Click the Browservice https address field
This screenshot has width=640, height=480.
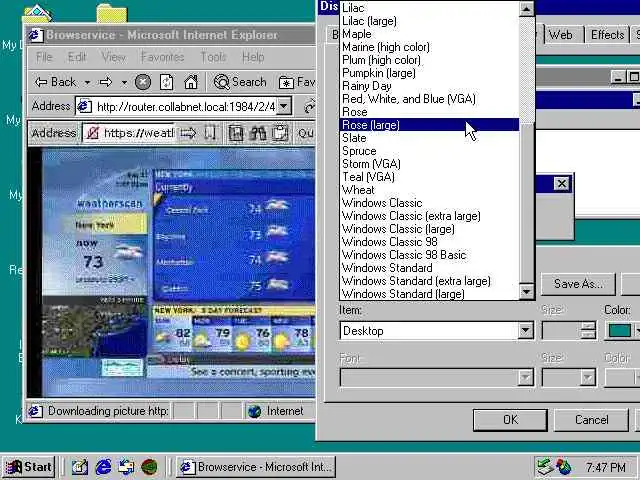129,133
